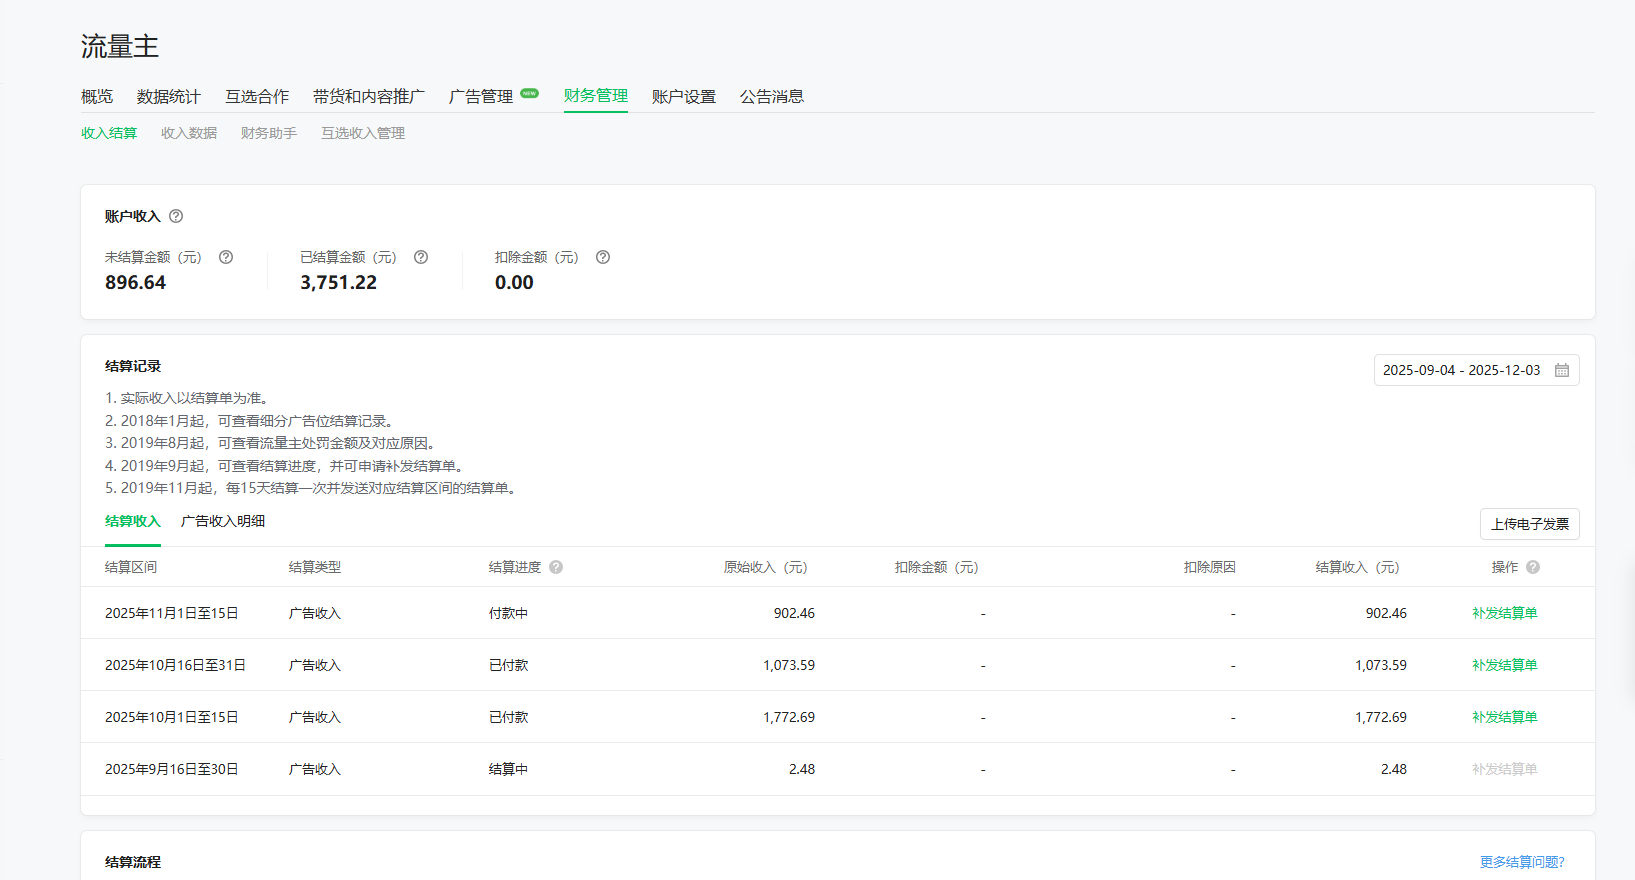Open 带货和内容推广 tab
This screenshot has width=1635, height=880.
click(x=368, y=96)
